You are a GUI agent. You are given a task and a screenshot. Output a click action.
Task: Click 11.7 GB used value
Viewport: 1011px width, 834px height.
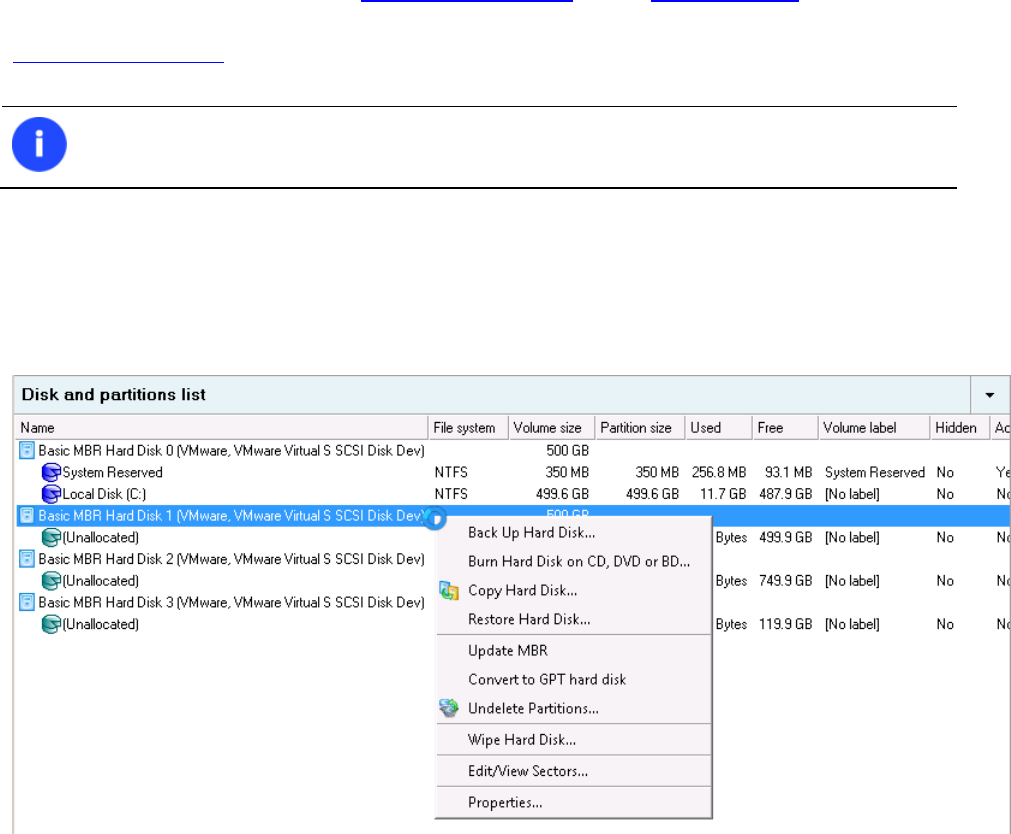pos(723,494)
